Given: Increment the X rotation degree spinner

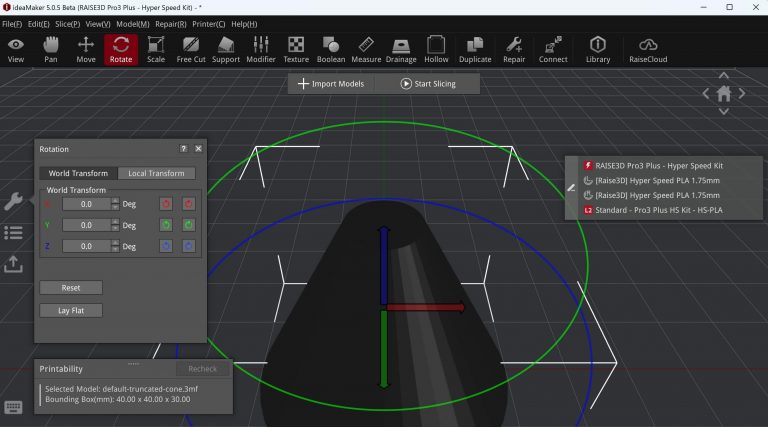Looking at the screenshot, I should click(115, 200).
